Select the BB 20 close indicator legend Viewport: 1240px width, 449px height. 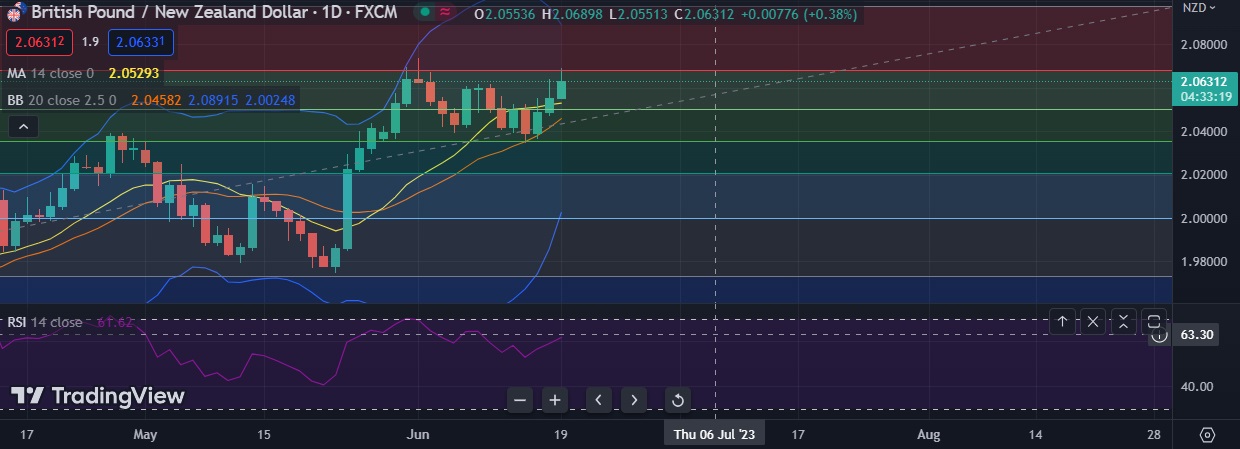(x=62, y=100)
